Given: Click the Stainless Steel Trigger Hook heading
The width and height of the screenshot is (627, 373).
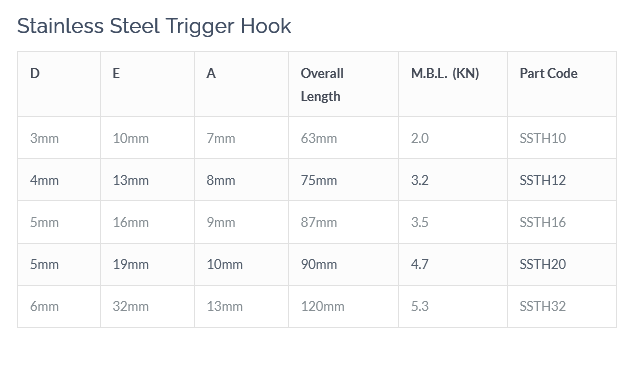Looking at the screenshot, I should pos(154,26).
